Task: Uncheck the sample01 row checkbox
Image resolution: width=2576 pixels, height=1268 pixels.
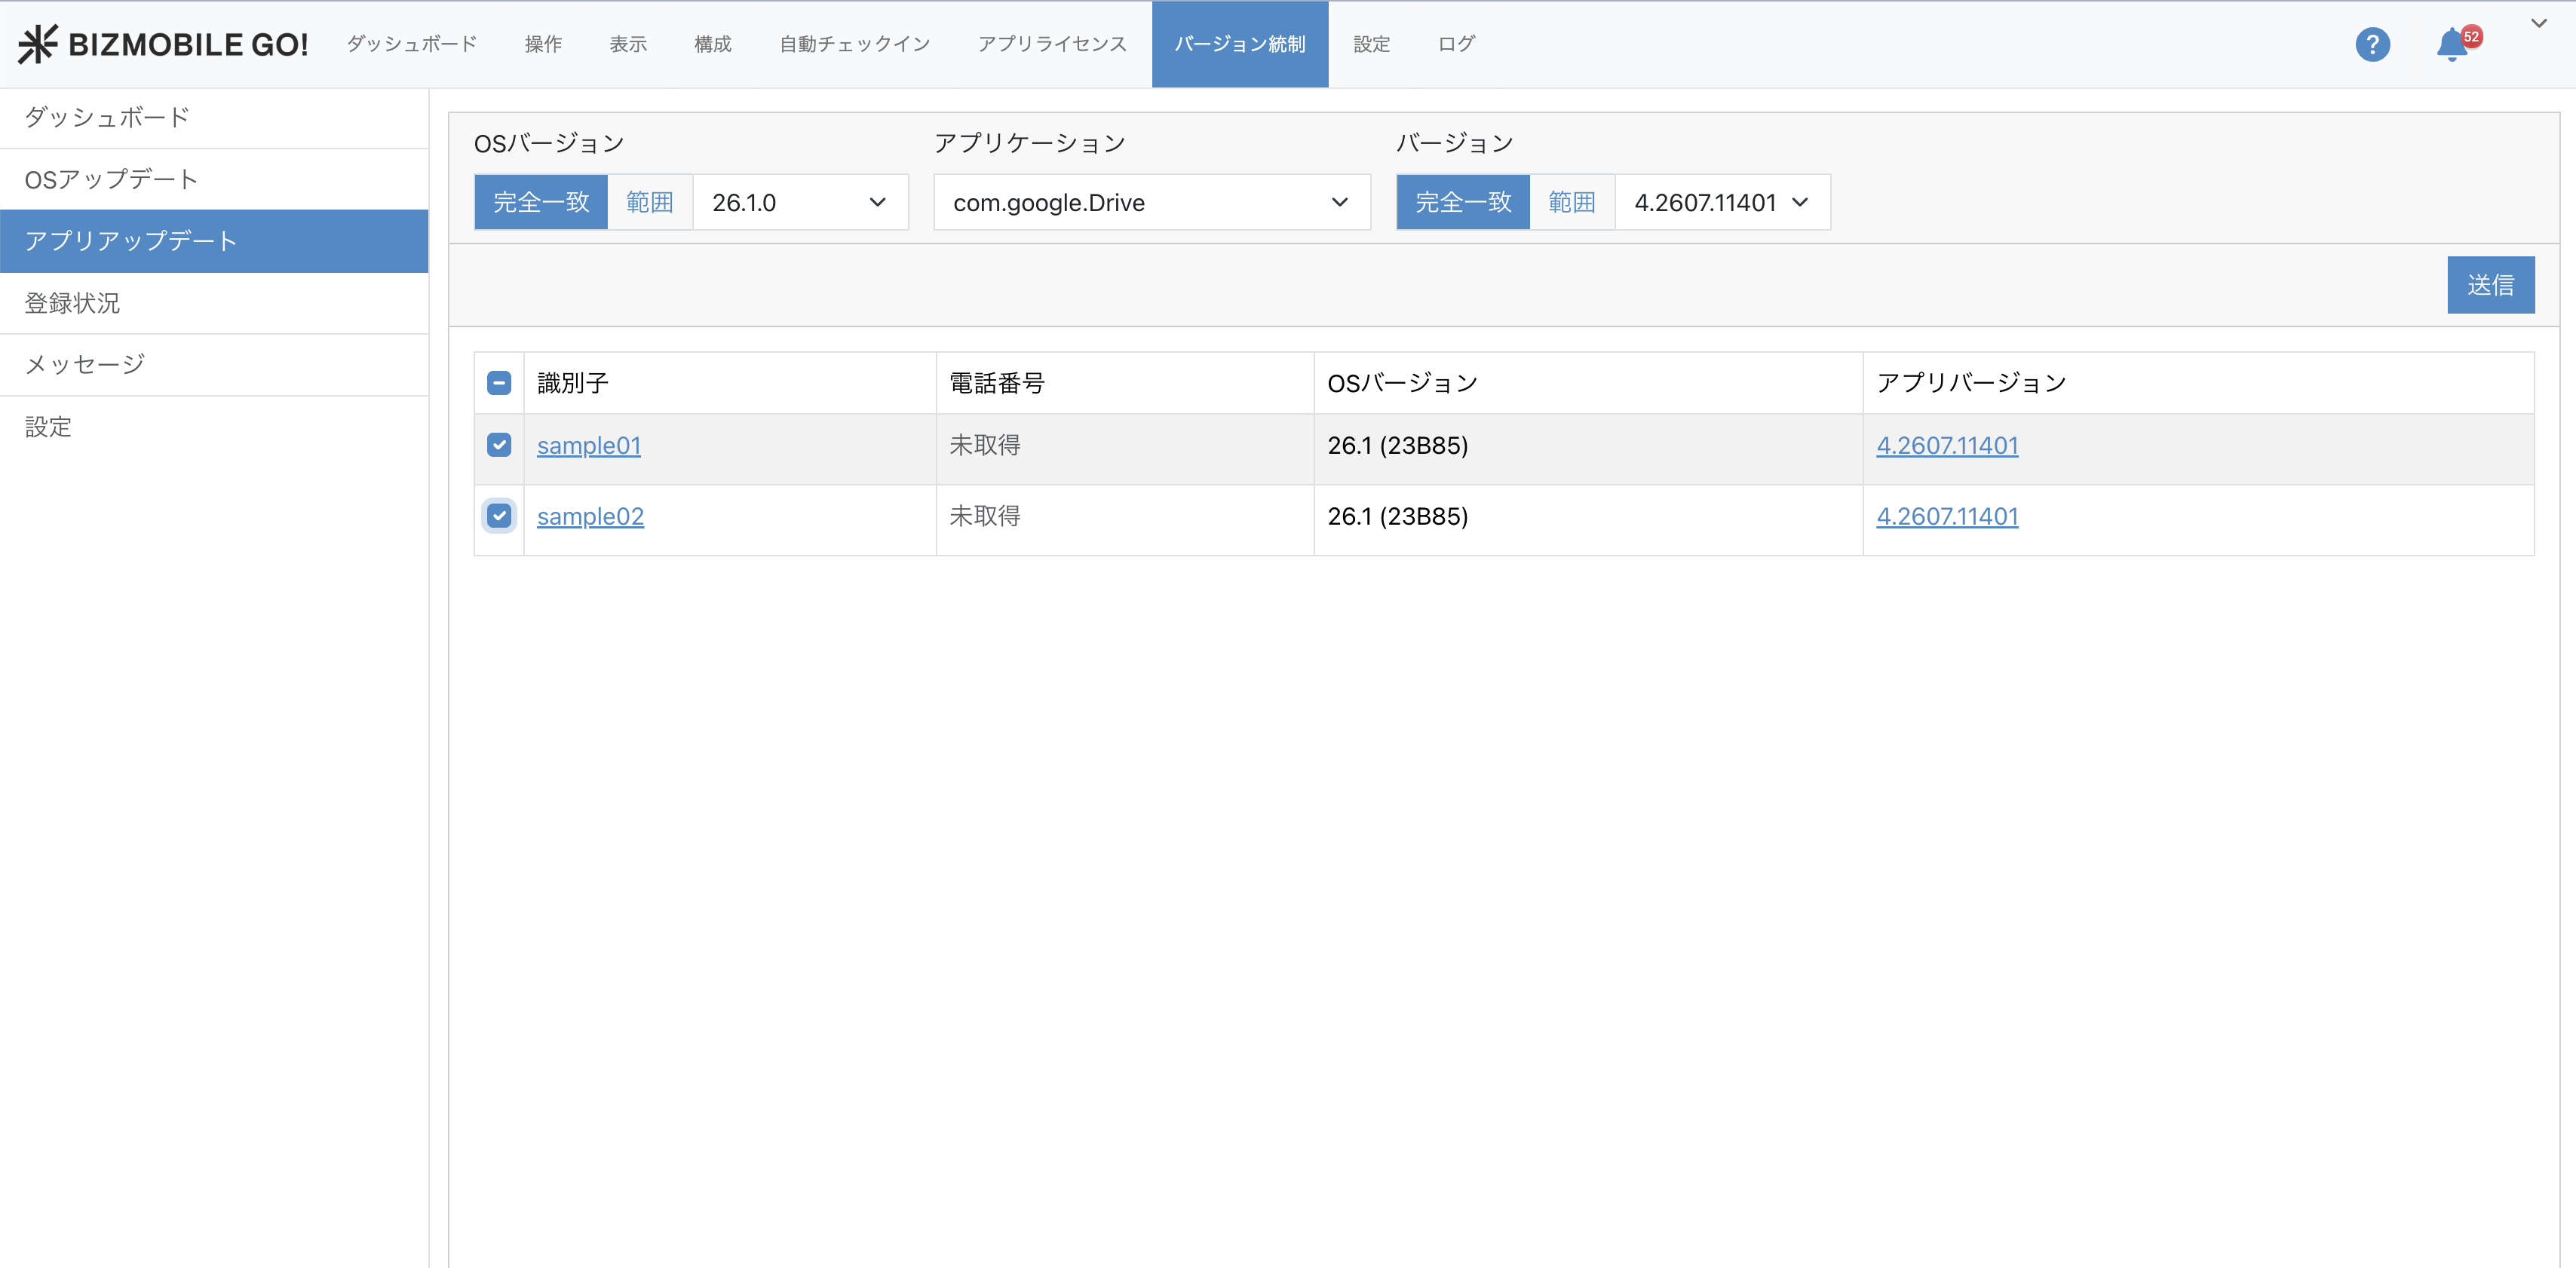Action: coord(499,445)
